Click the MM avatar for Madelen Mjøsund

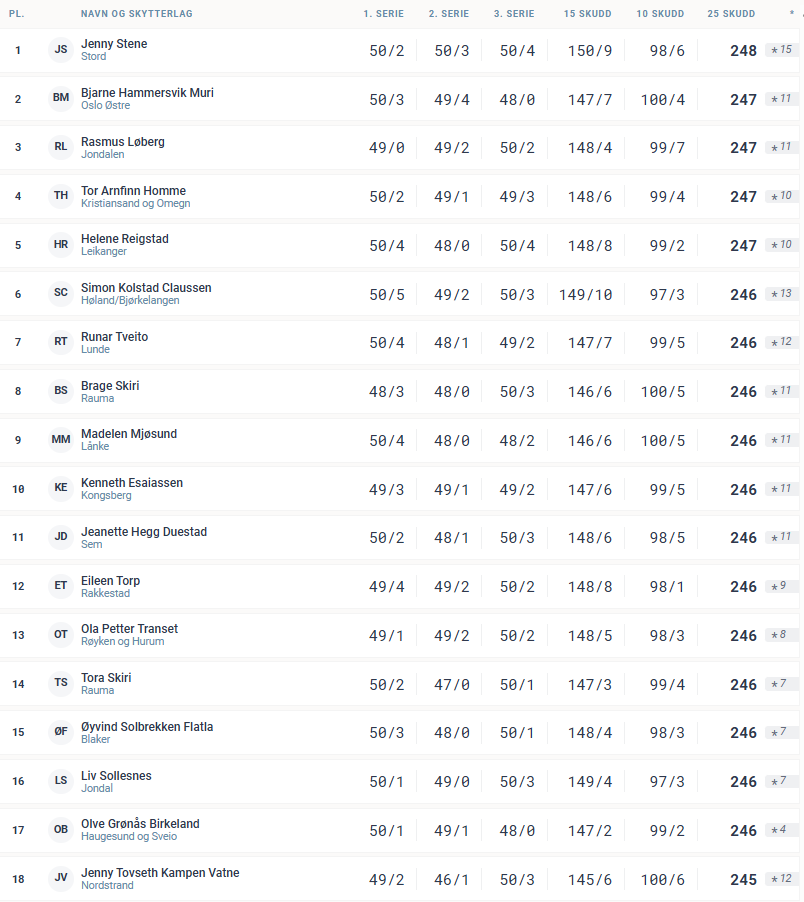tap(61, 440)
